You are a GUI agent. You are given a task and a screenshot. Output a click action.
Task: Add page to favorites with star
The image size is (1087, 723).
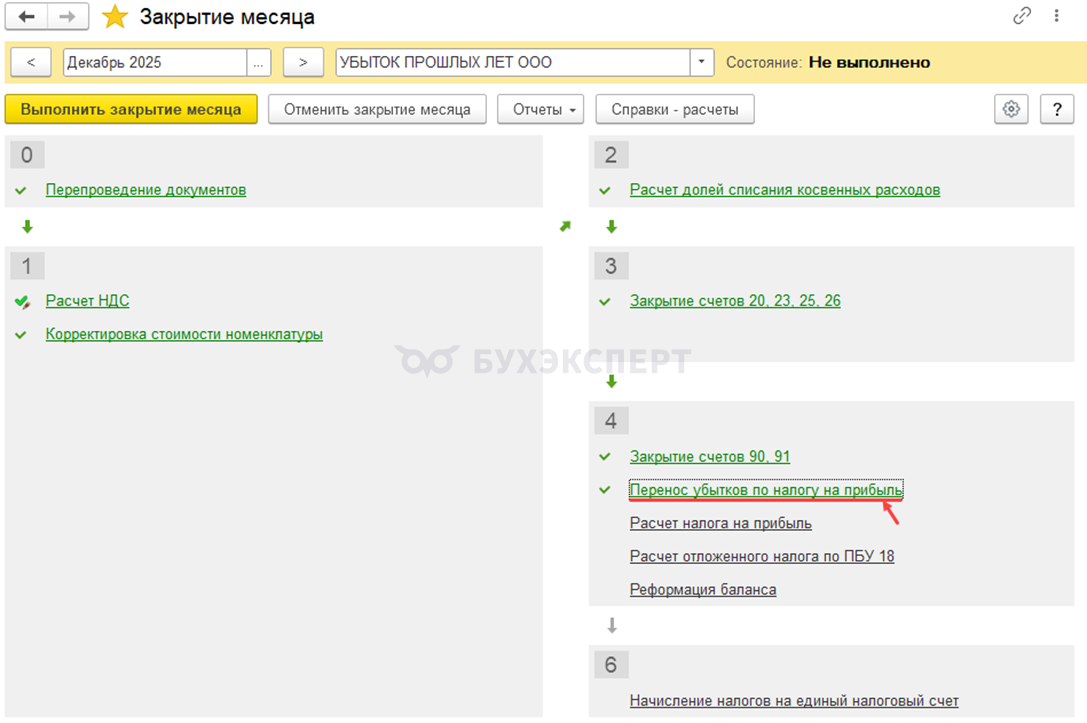coord(116,17)
